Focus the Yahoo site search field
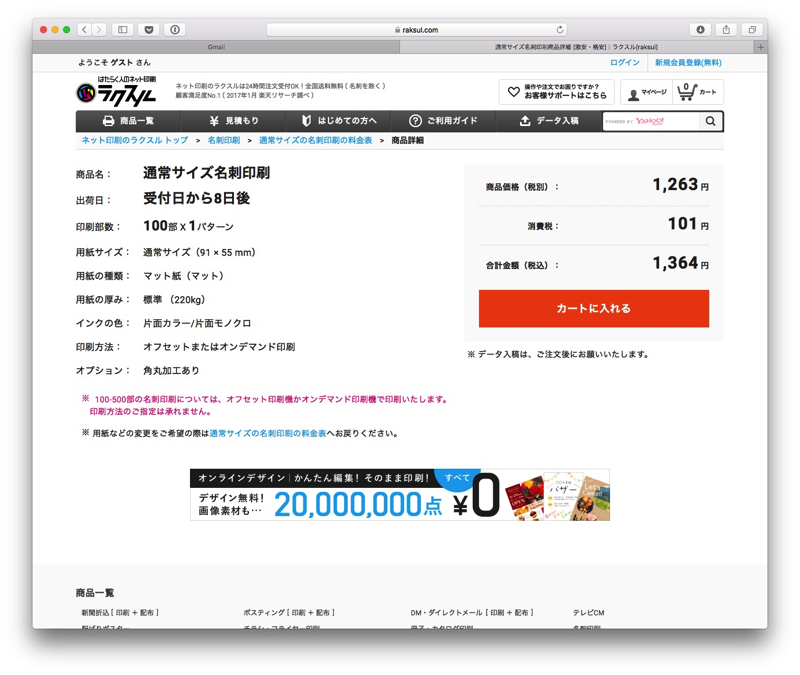The image size is (800, 675). (651, 121)
